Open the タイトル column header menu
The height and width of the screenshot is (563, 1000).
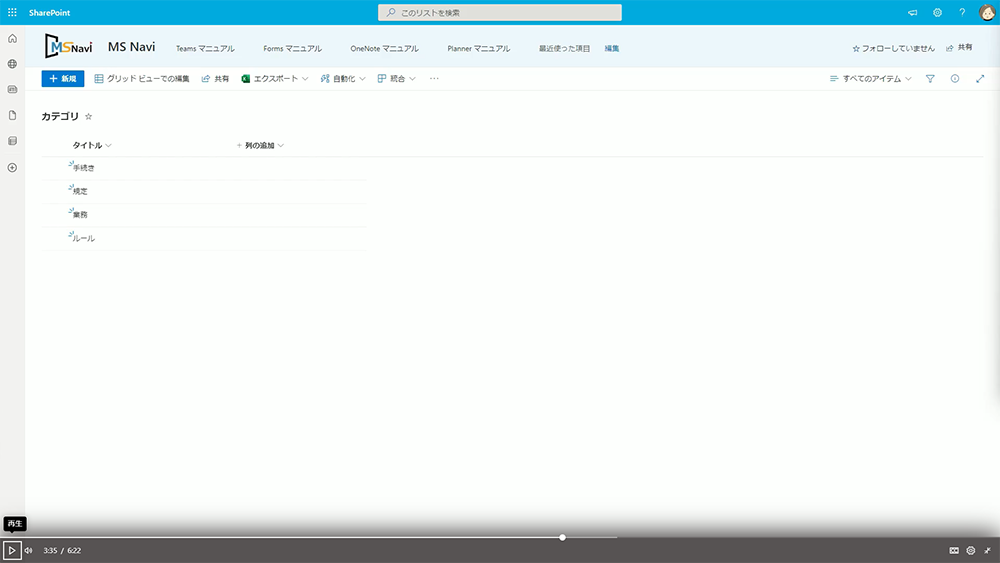92,145
